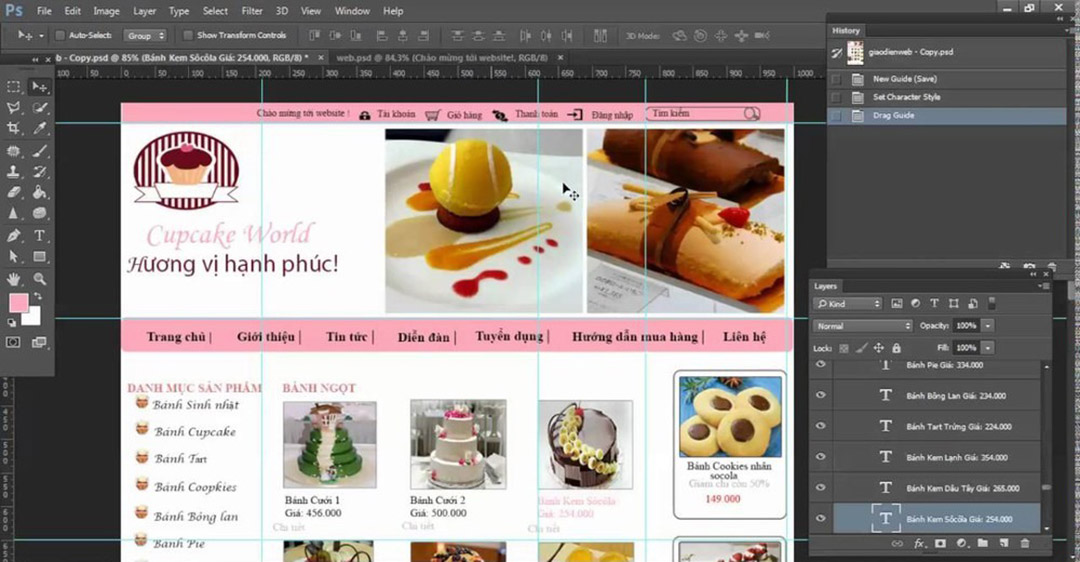This screenshot has height=562, width=1080.
Task: Create a new layer group
Action: tap(983, 543)
